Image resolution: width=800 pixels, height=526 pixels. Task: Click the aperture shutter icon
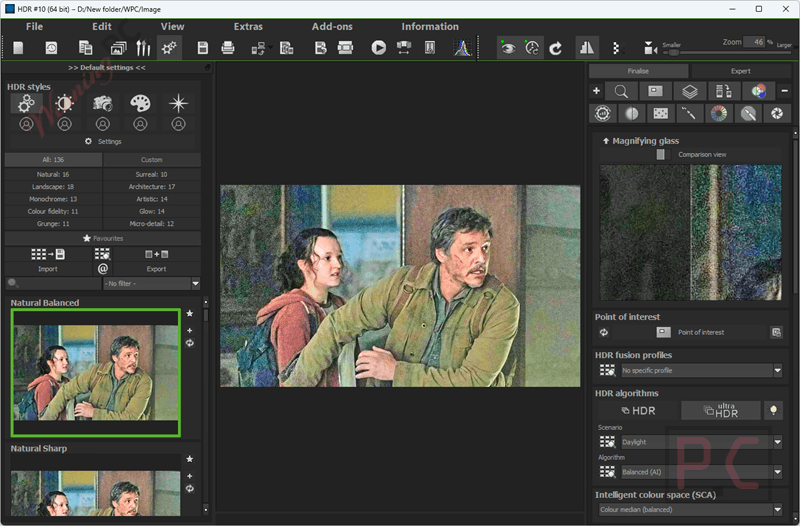[x=777, y=113]
